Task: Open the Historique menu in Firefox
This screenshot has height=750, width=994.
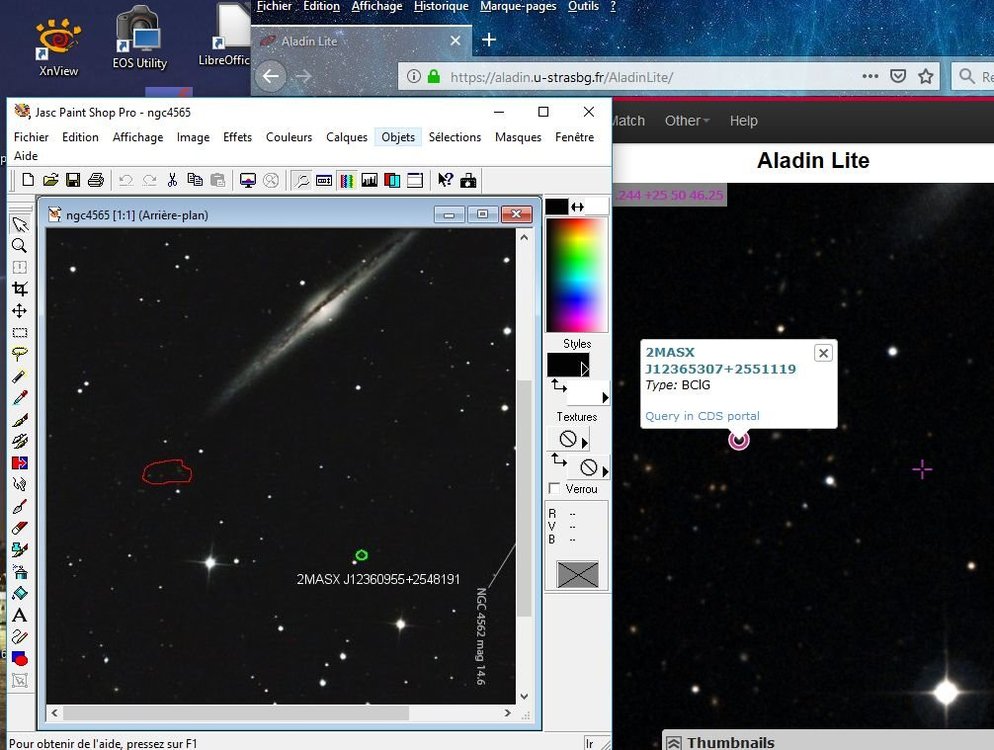Action: (x=441, y=6)
